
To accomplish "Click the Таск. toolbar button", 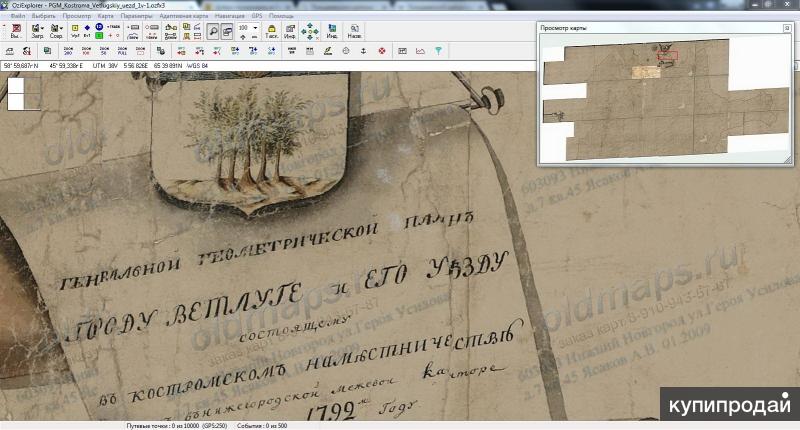I will pyautogui.click(x=271, y=32).
